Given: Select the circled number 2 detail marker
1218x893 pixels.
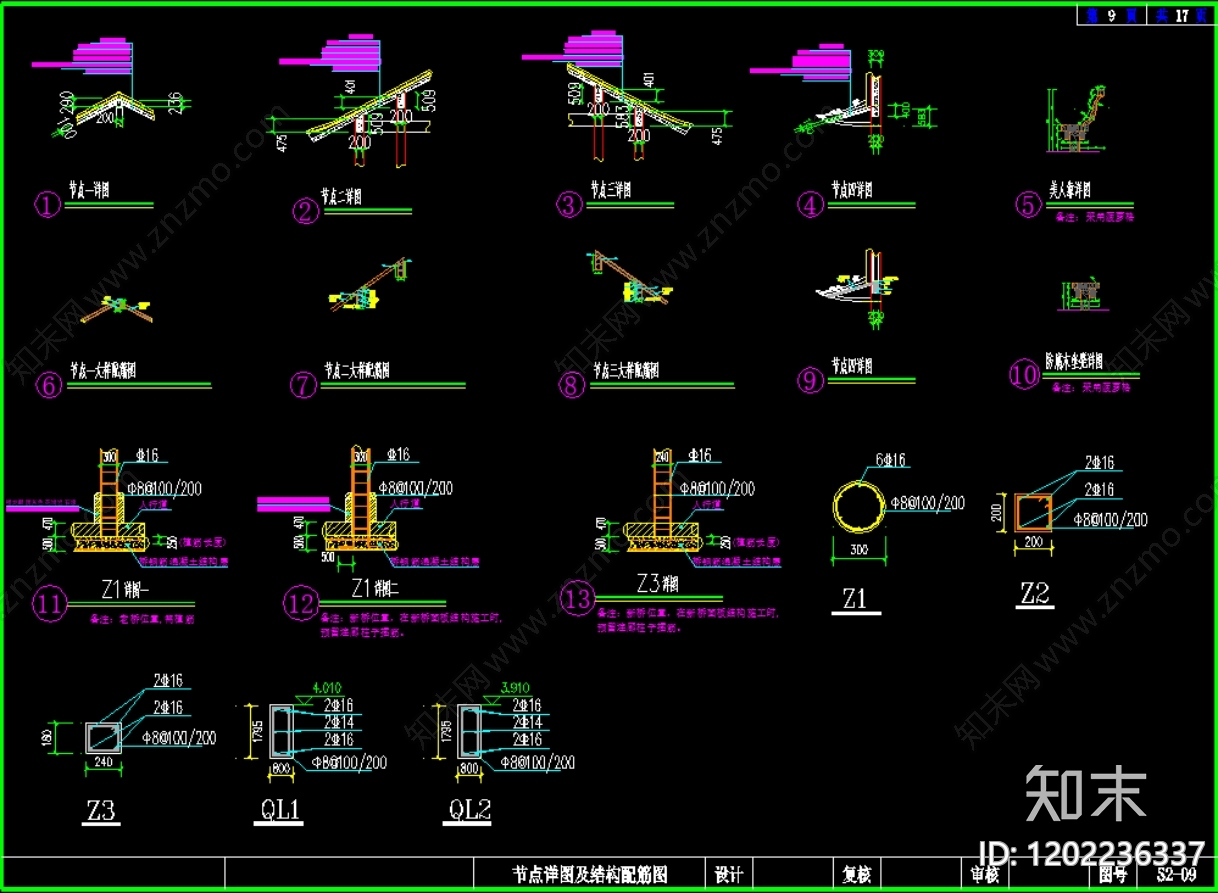Looking at the screenshot, I should pos(305,210).
